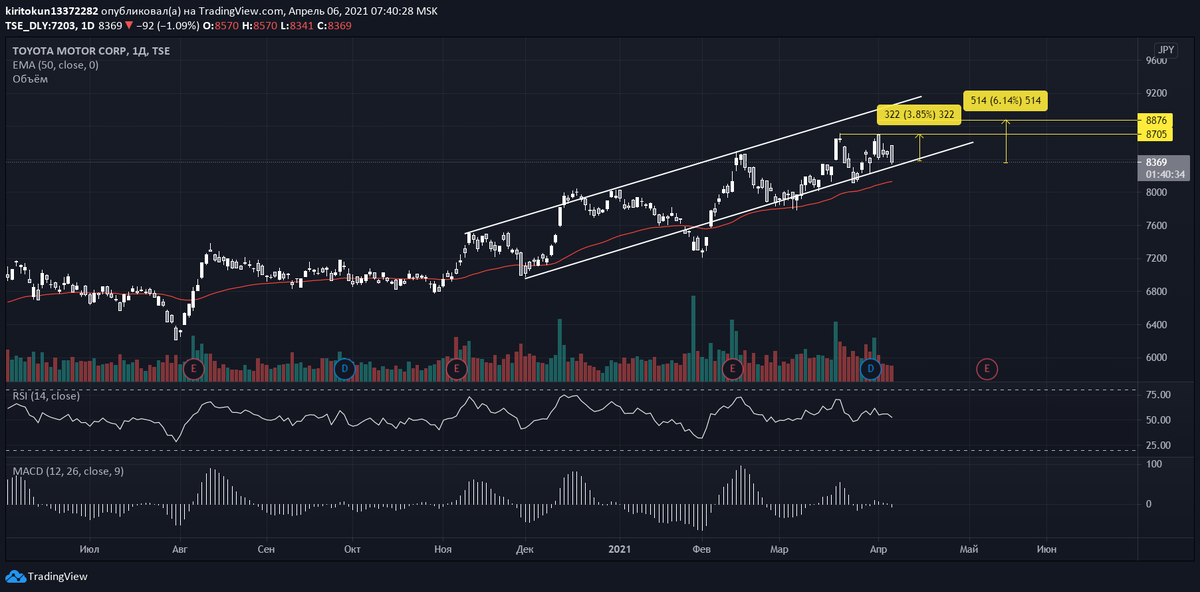
Task: Click the RSI 50.00 scale value
Action: [x=1158, y=420]
